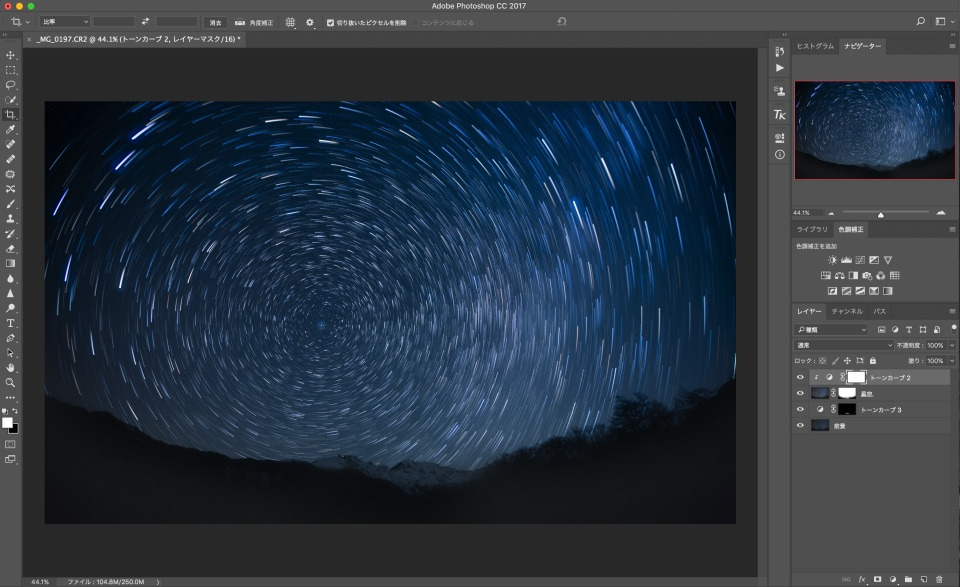
Task: Switch to the チャンネル tab
Action: pyautogui.click(x=847, y=312)
